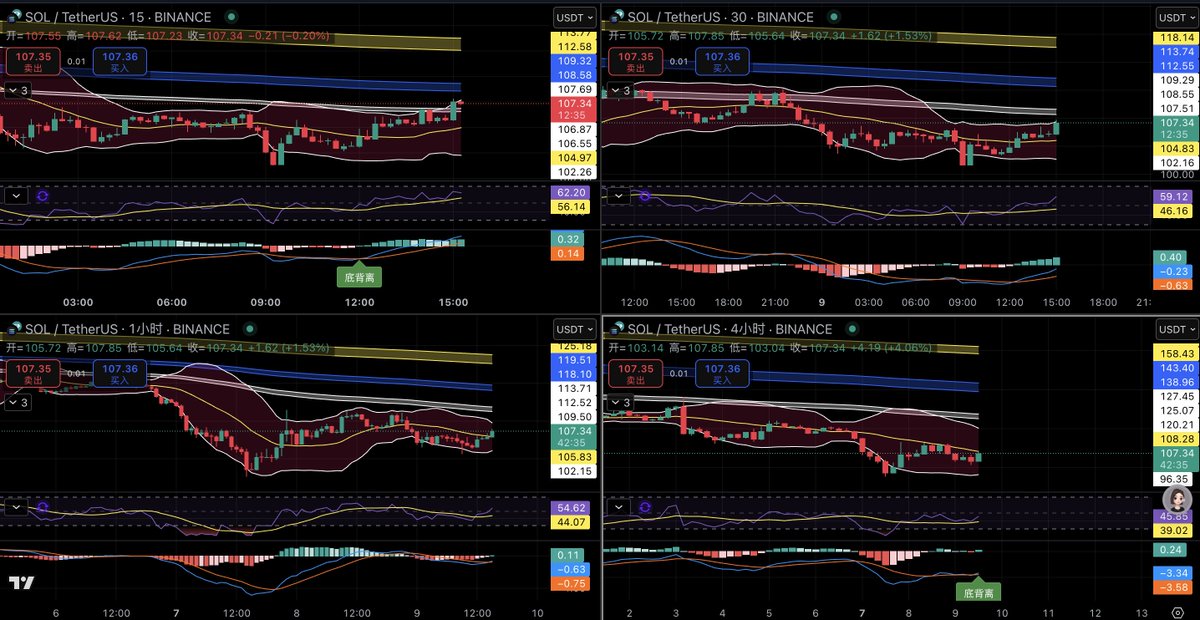Click 107.36 买入 buy button on 15-minute chart
1200x620 pixels.
(x=119, y=61)
